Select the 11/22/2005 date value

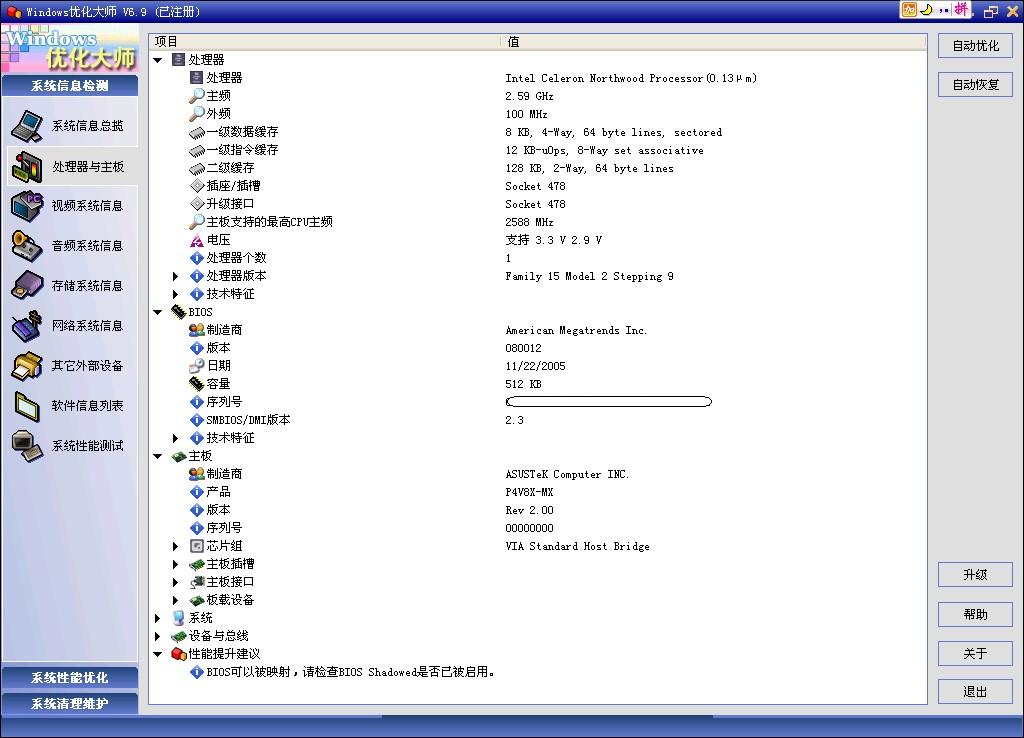(x=536, y=366)
